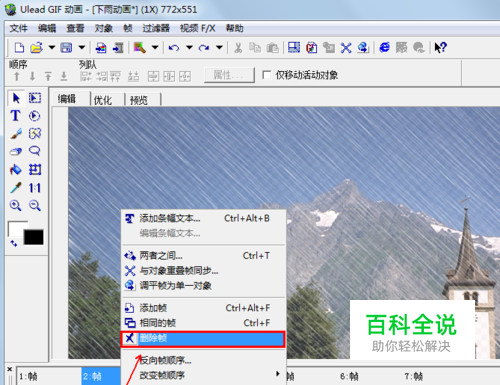Select the Paintbrush tool

pos(16,134)
